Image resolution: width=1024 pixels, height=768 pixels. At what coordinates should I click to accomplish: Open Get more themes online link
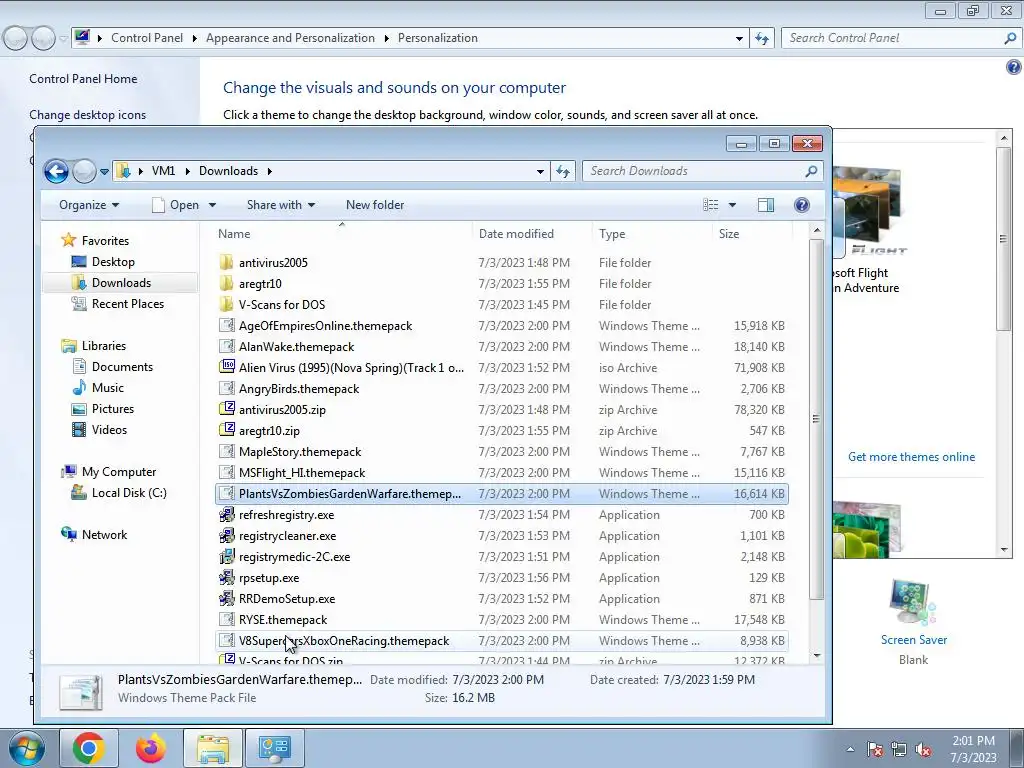(x=911, y=457)
